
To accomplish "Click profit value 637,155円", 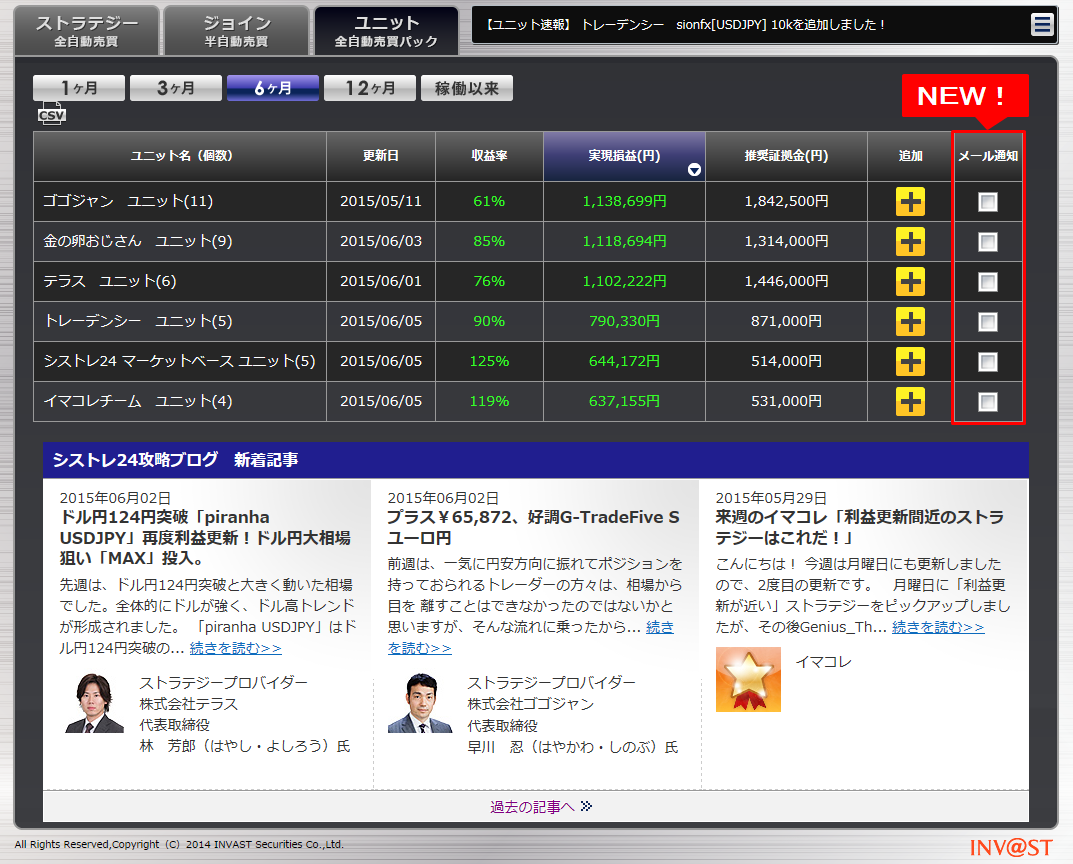I will coord(624,401).
